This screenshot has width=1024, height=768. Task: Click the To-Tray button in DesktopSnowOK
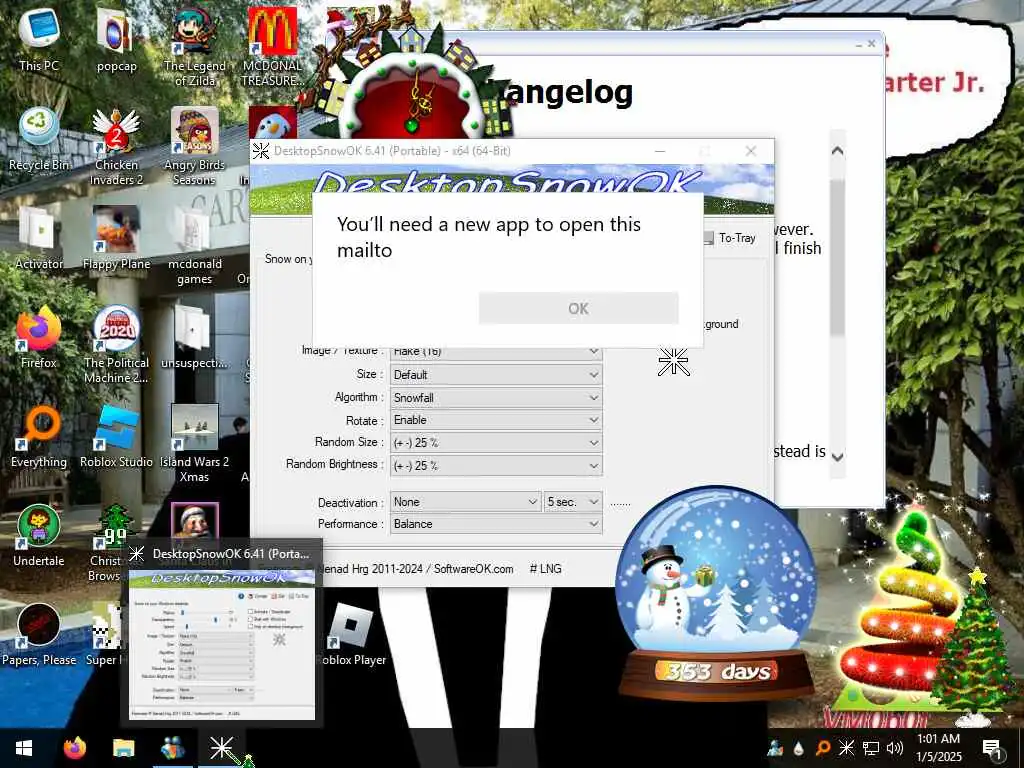(x=731, y=238)
